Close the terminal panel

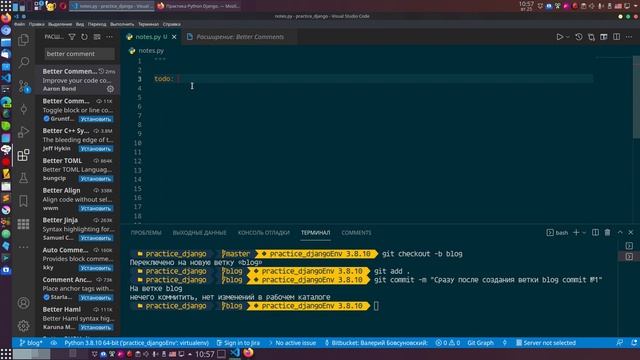(x=631, y=232)
